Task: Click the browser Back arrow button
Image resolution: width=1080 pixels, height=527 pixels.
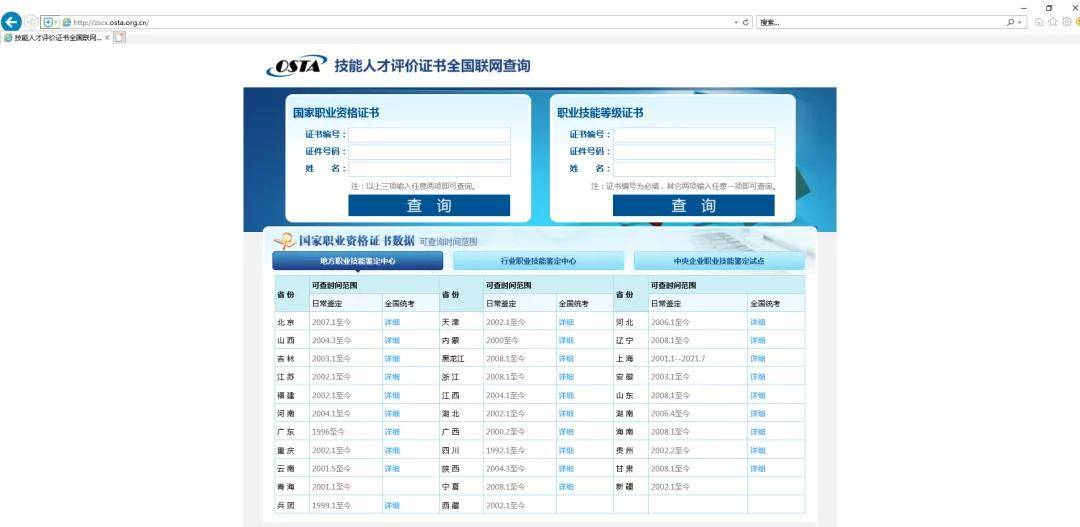Action: tap(10, 22)
